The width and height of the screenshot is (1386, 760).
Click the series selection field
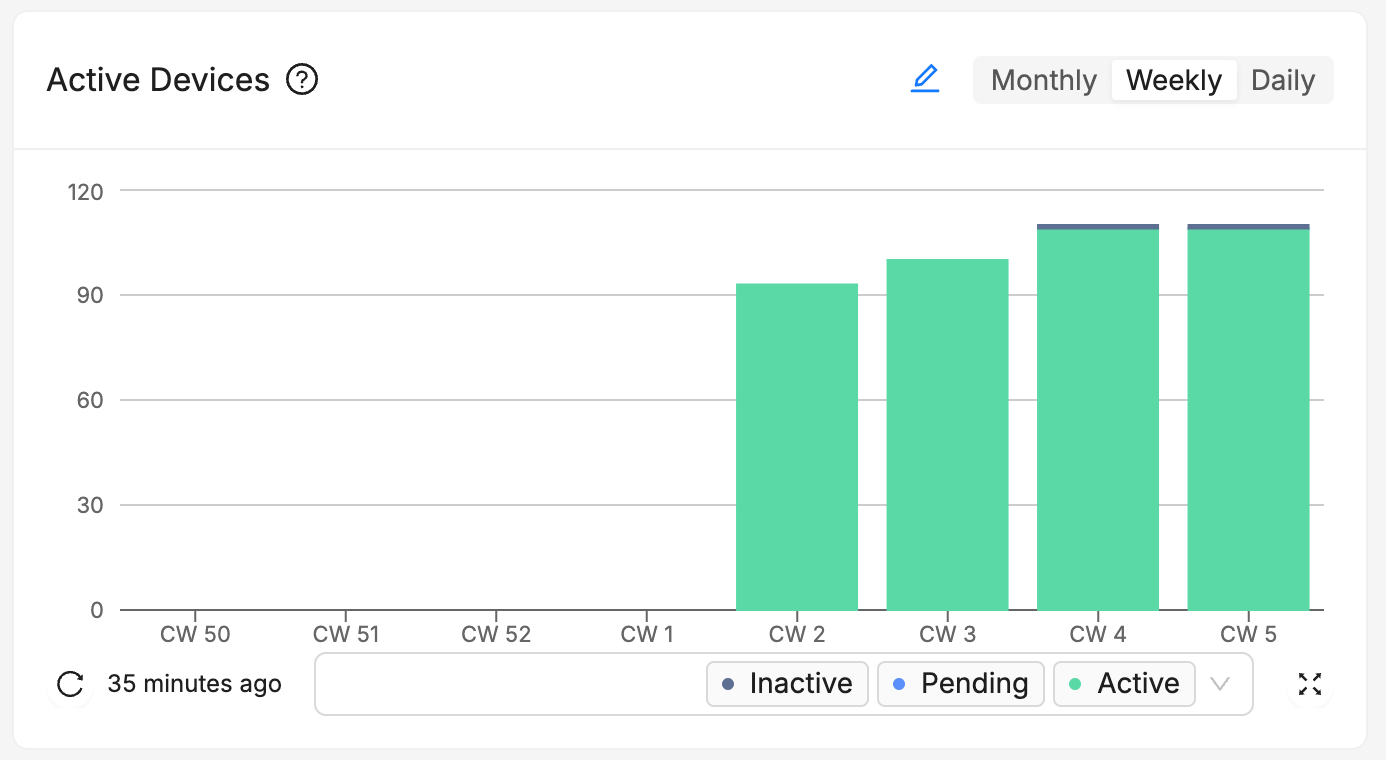[500, 684]
